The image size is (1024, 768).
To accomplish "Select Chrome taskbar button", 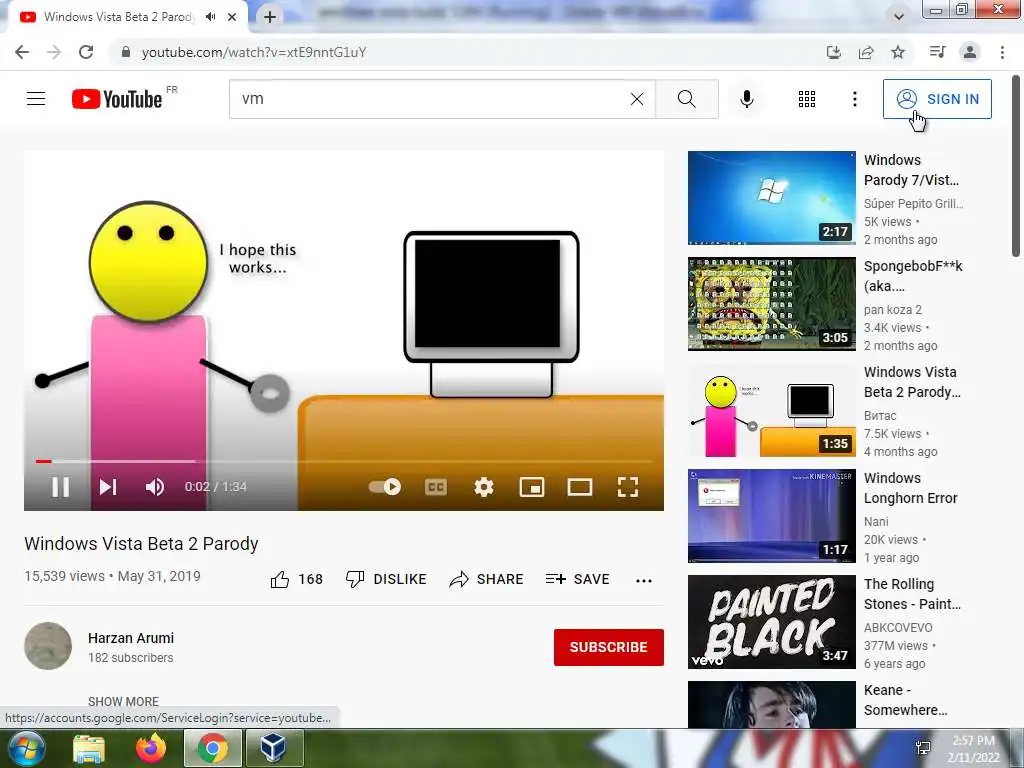I will coord(213,748).
